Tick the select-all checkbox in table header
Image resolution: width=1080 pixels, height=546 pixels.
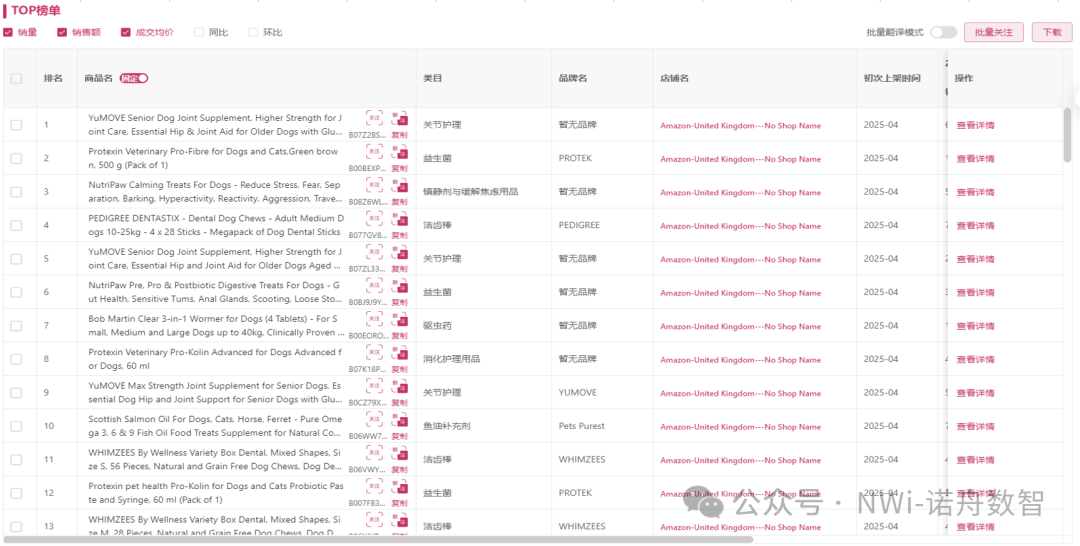click(x=16, y=78)
